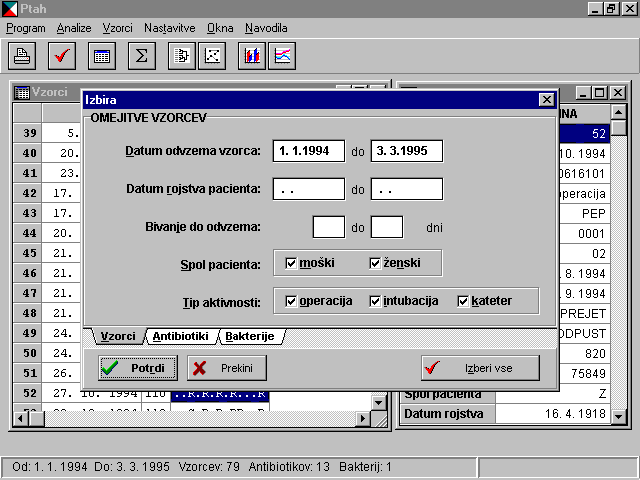This screenshot has width=640, height=480.
Task: Click Vzorci window scroll down arrow
Action: [378, 403]
